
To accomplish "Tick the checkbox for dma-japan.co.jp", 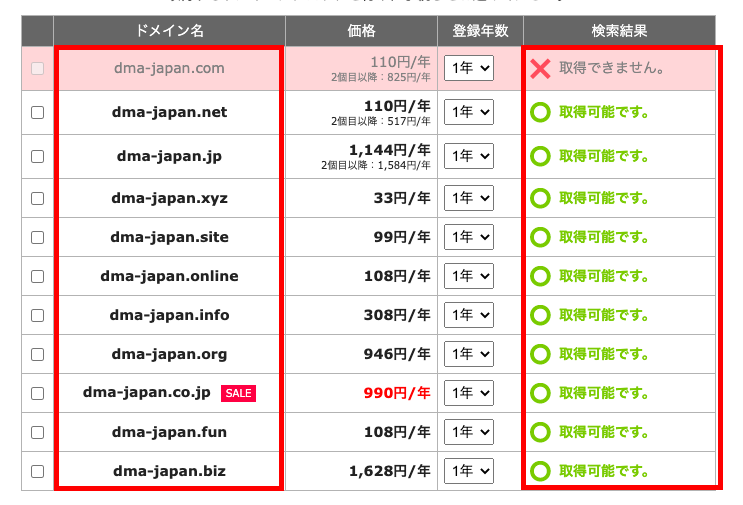I will tap(38, 393).
